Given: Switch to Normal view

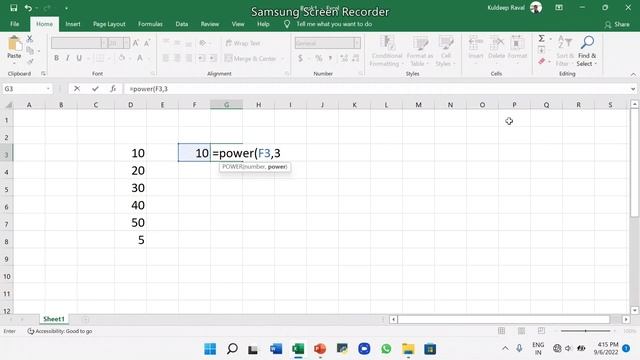Looking at the screenshot, I should 501,331.
